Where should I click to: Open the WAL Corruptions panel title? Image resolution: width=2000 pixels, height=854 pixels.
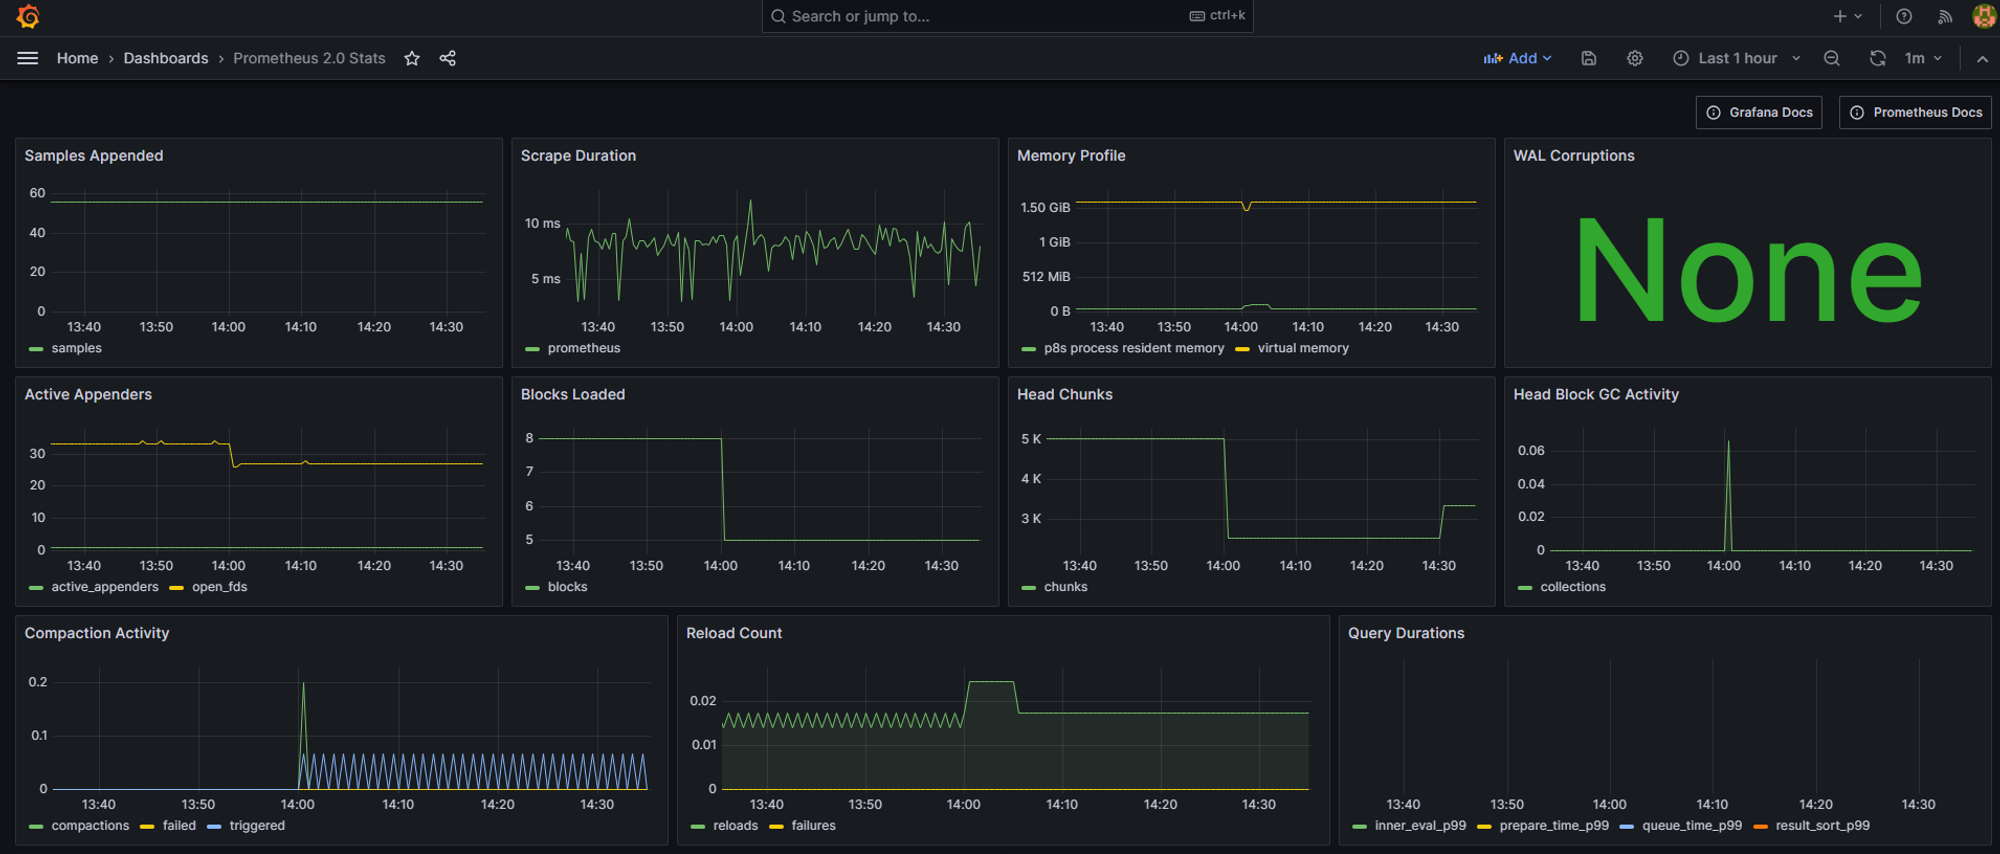(x=1574, y=156)
